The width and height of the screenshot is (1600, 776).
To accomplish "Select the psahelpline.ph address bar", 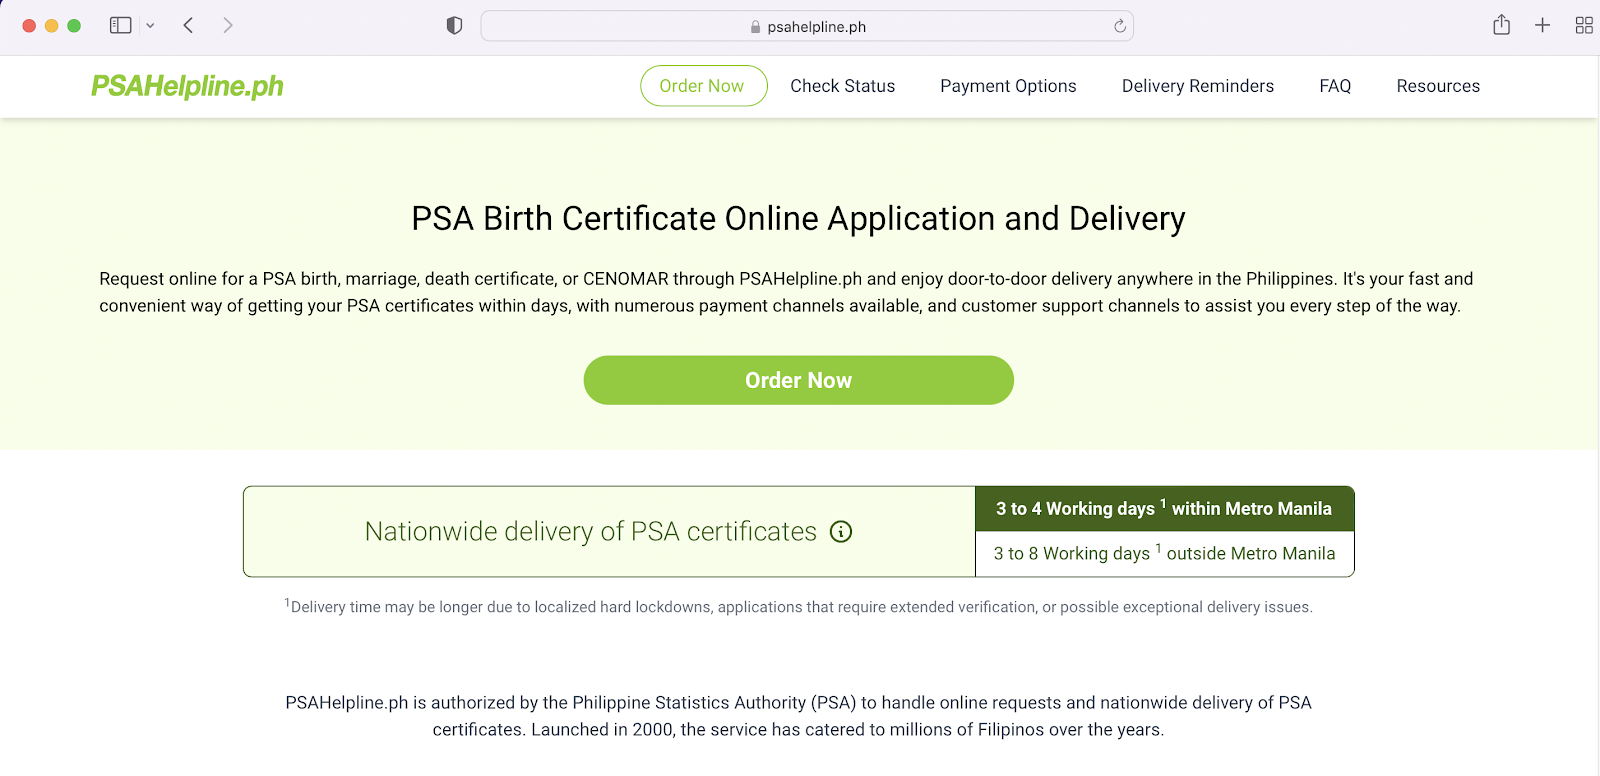I will tap(807, 26).
